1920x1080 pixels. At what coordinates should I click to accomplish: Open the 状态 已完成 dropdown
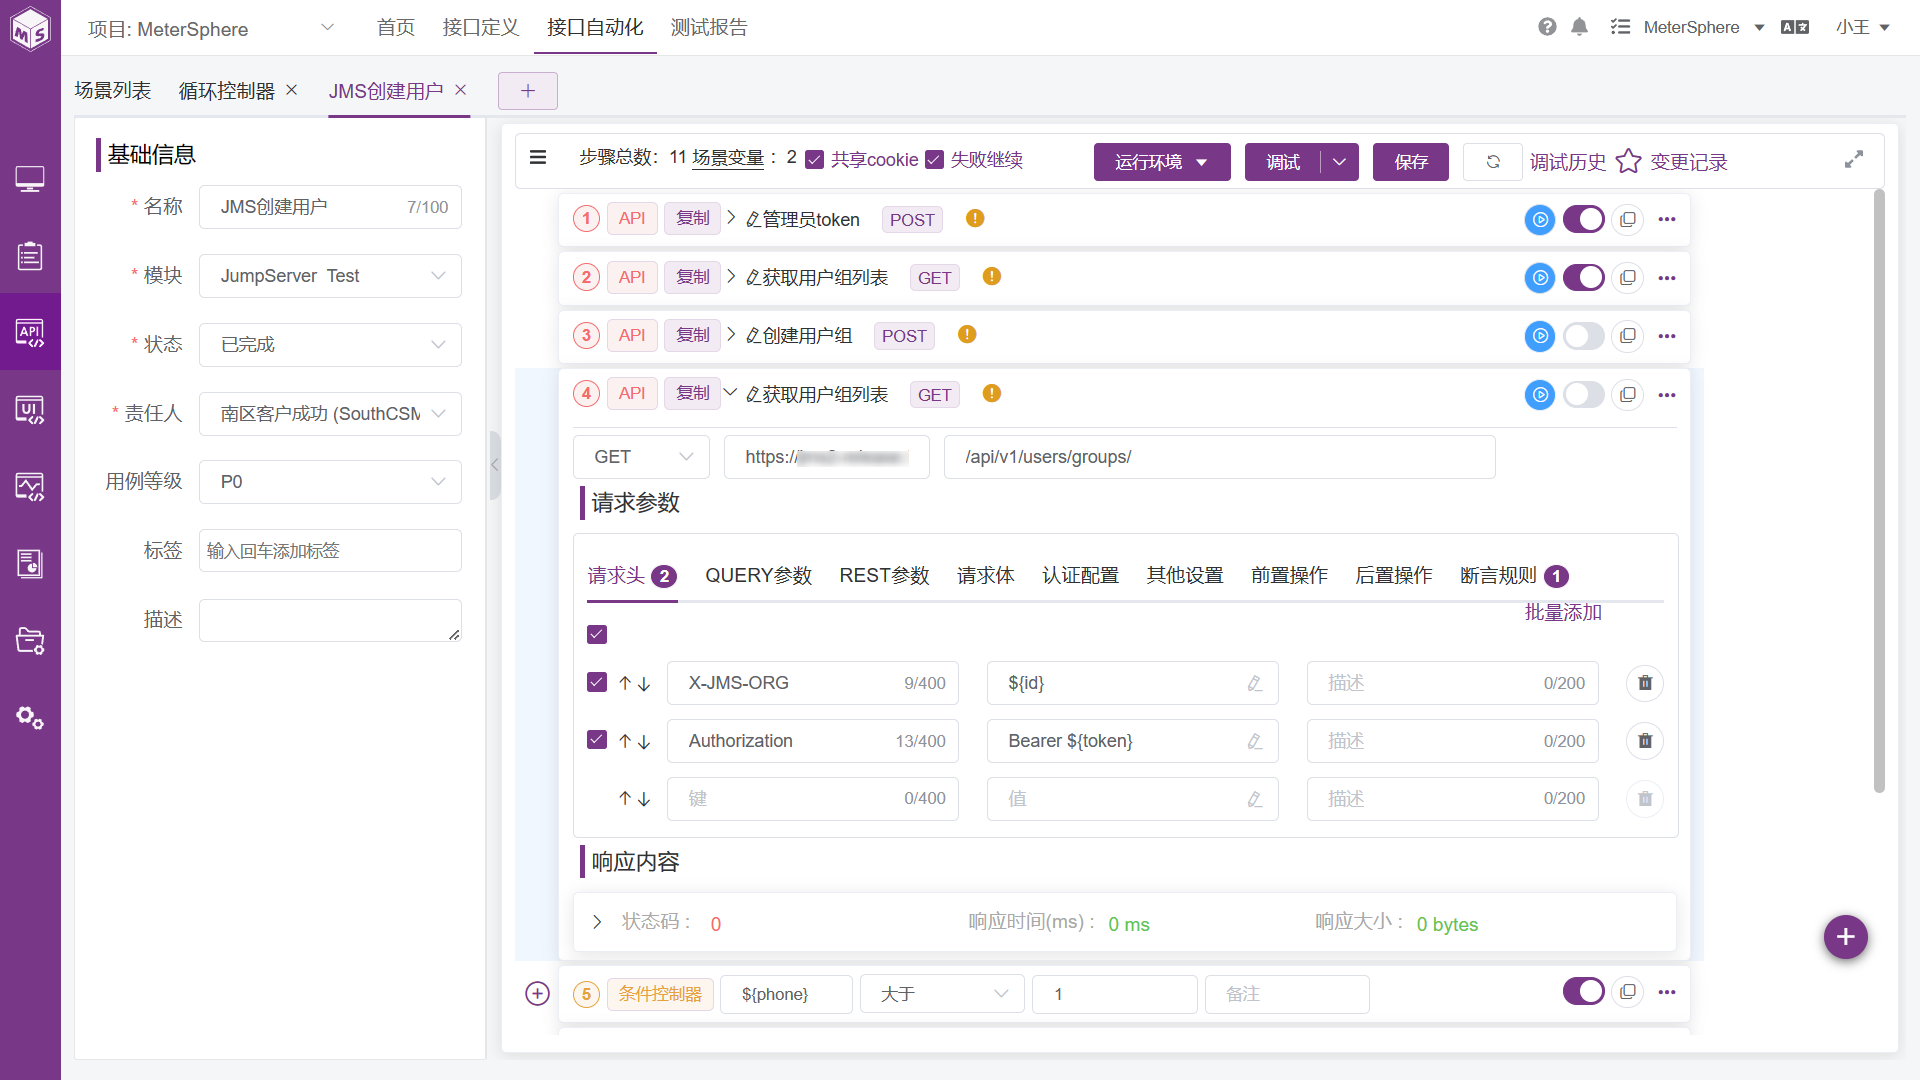[330, 345]
